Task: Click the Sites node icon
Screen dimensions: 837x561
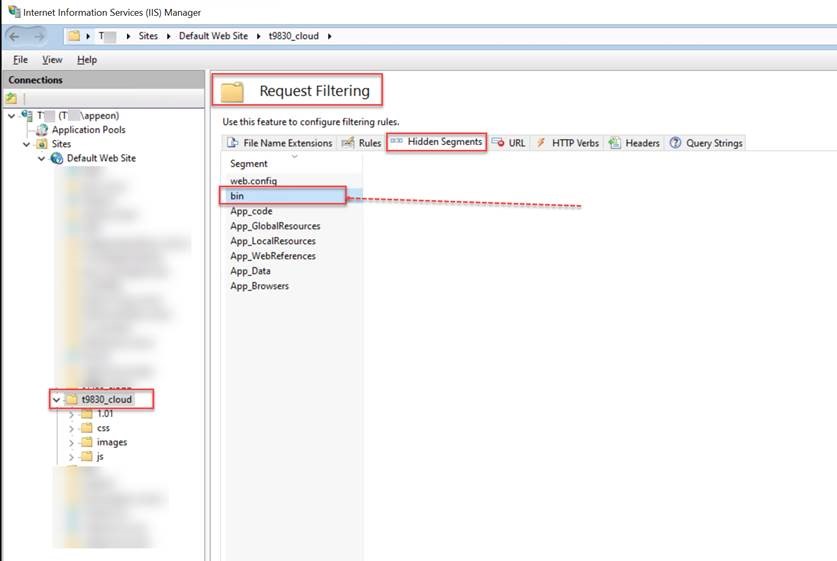Action: click(x=41, y=144)
